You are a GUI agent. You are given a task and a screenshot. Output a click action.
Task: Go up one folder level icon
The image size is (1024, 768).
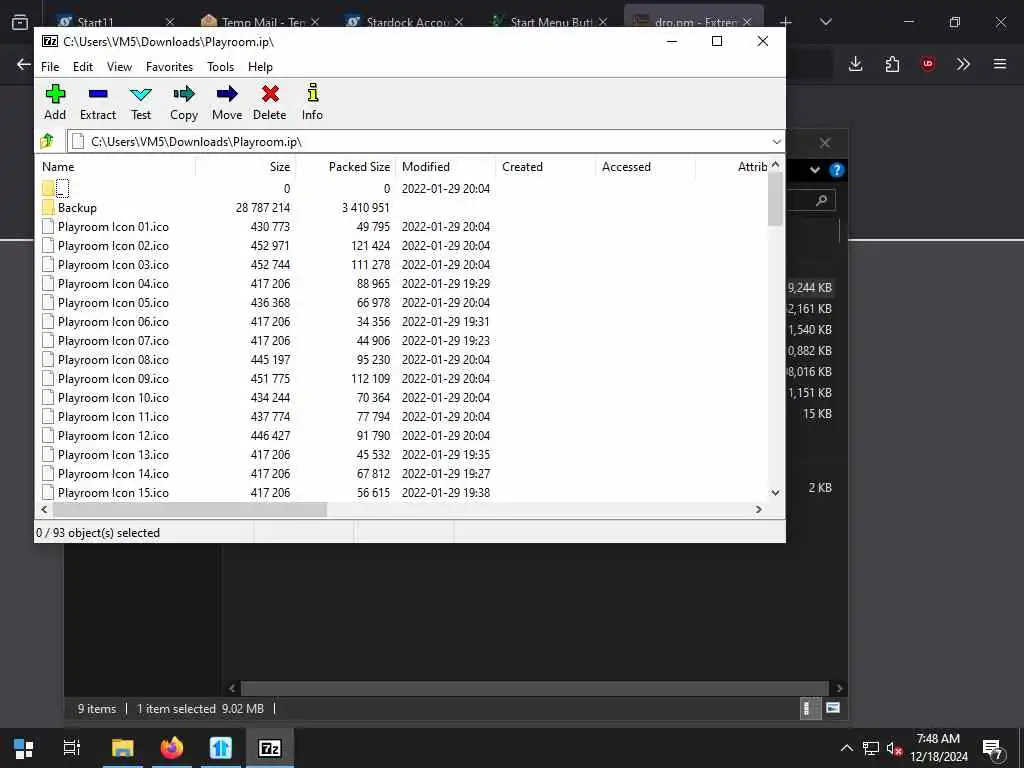(x=47, y=141)
